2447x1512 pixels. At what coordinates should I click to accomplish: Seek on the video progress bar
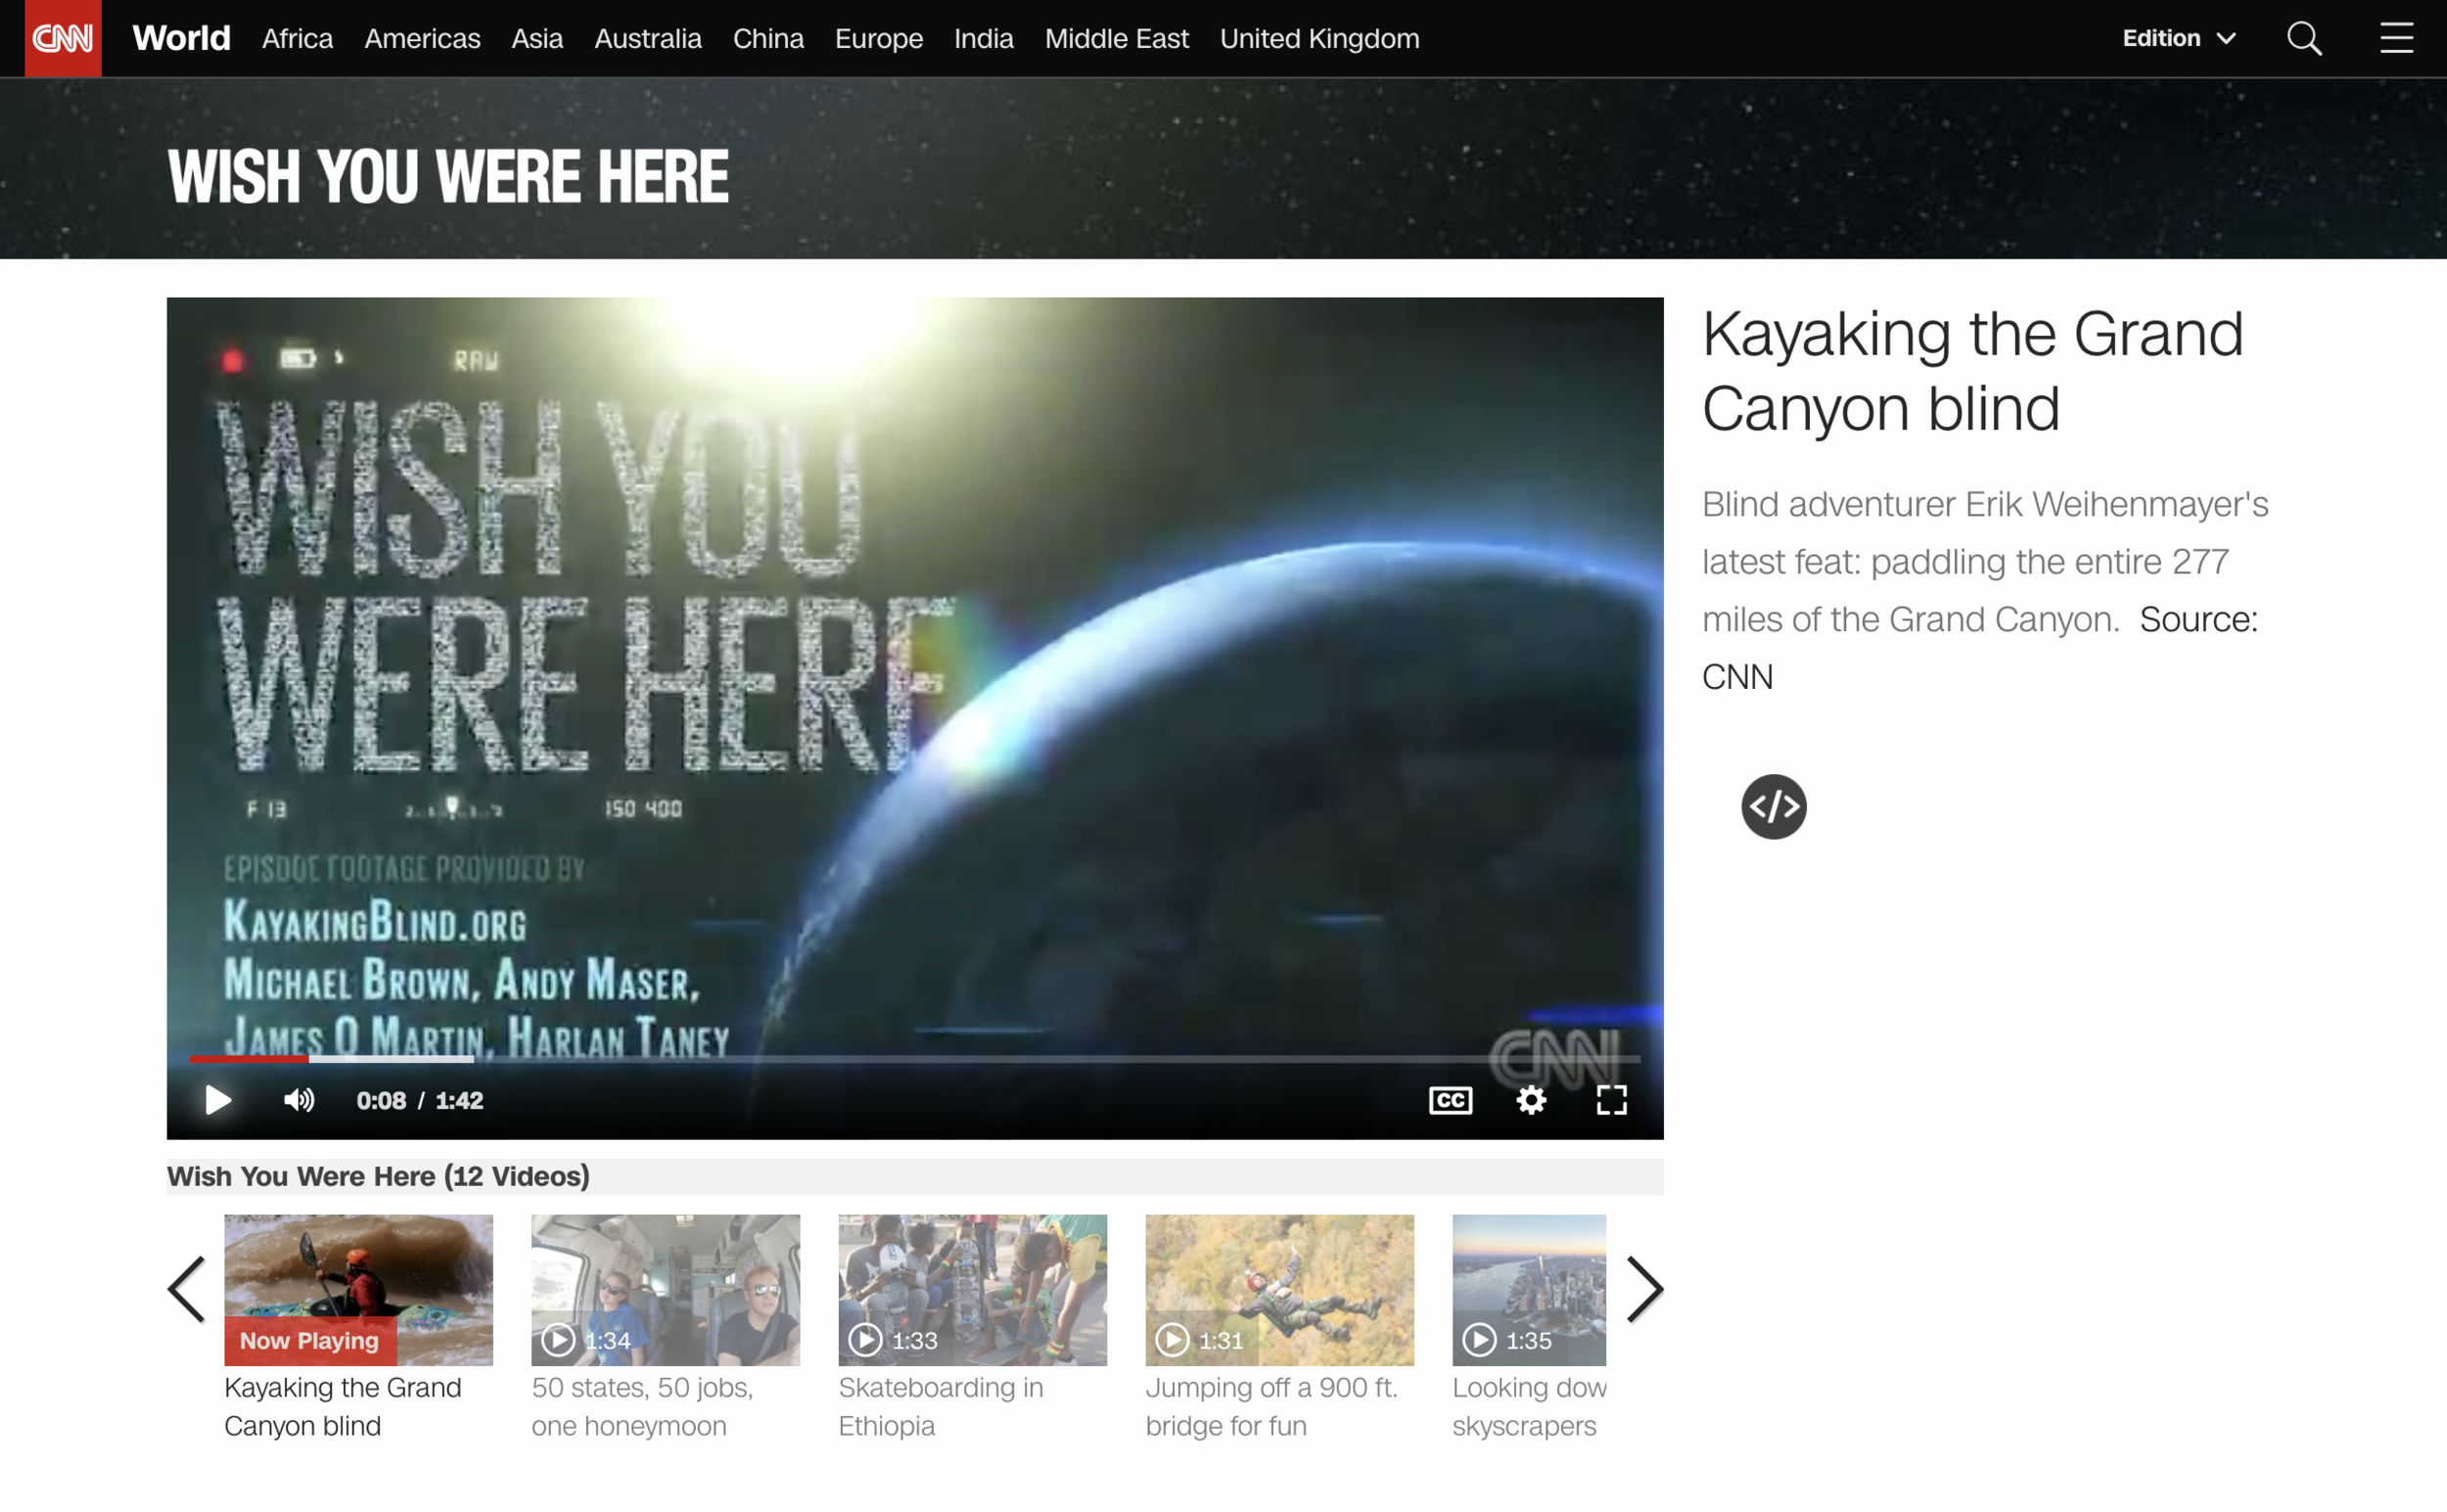(915, 1058)
